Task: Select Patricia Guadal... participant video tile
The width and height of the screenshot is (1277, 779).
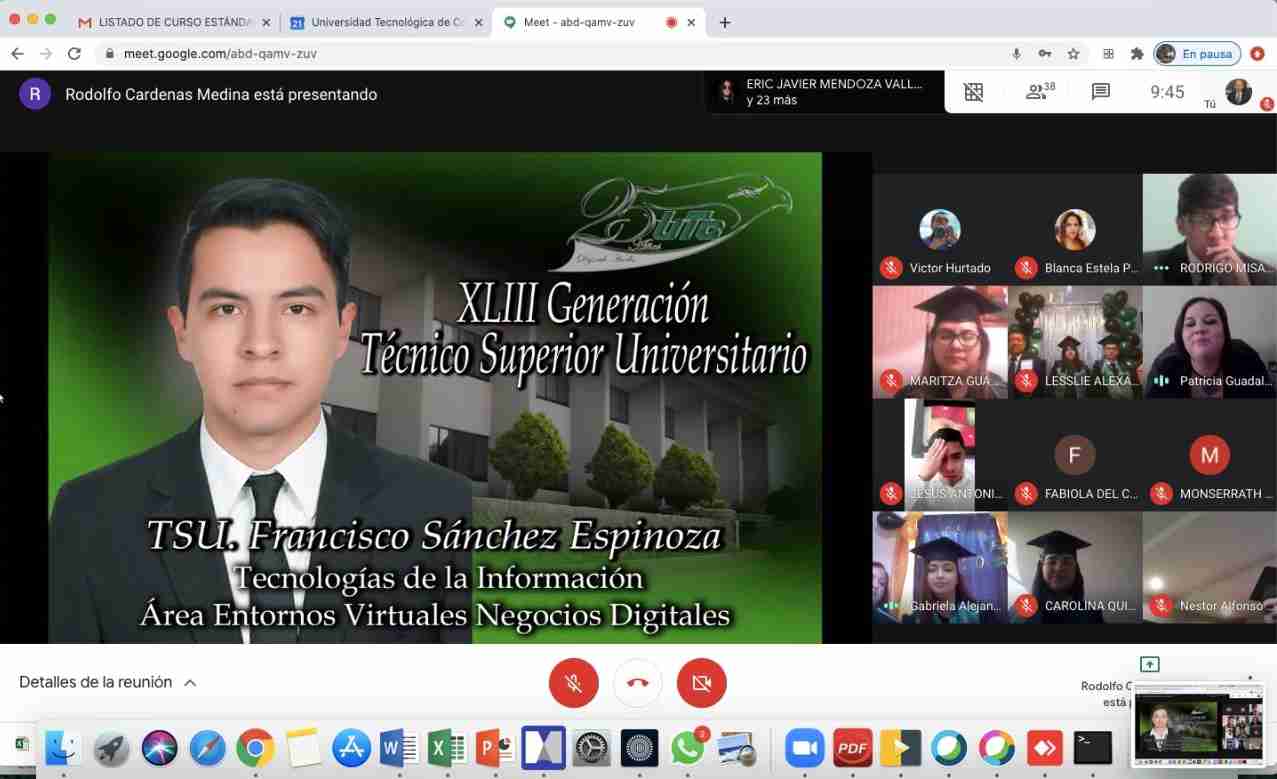Action: coord(1209,342)
